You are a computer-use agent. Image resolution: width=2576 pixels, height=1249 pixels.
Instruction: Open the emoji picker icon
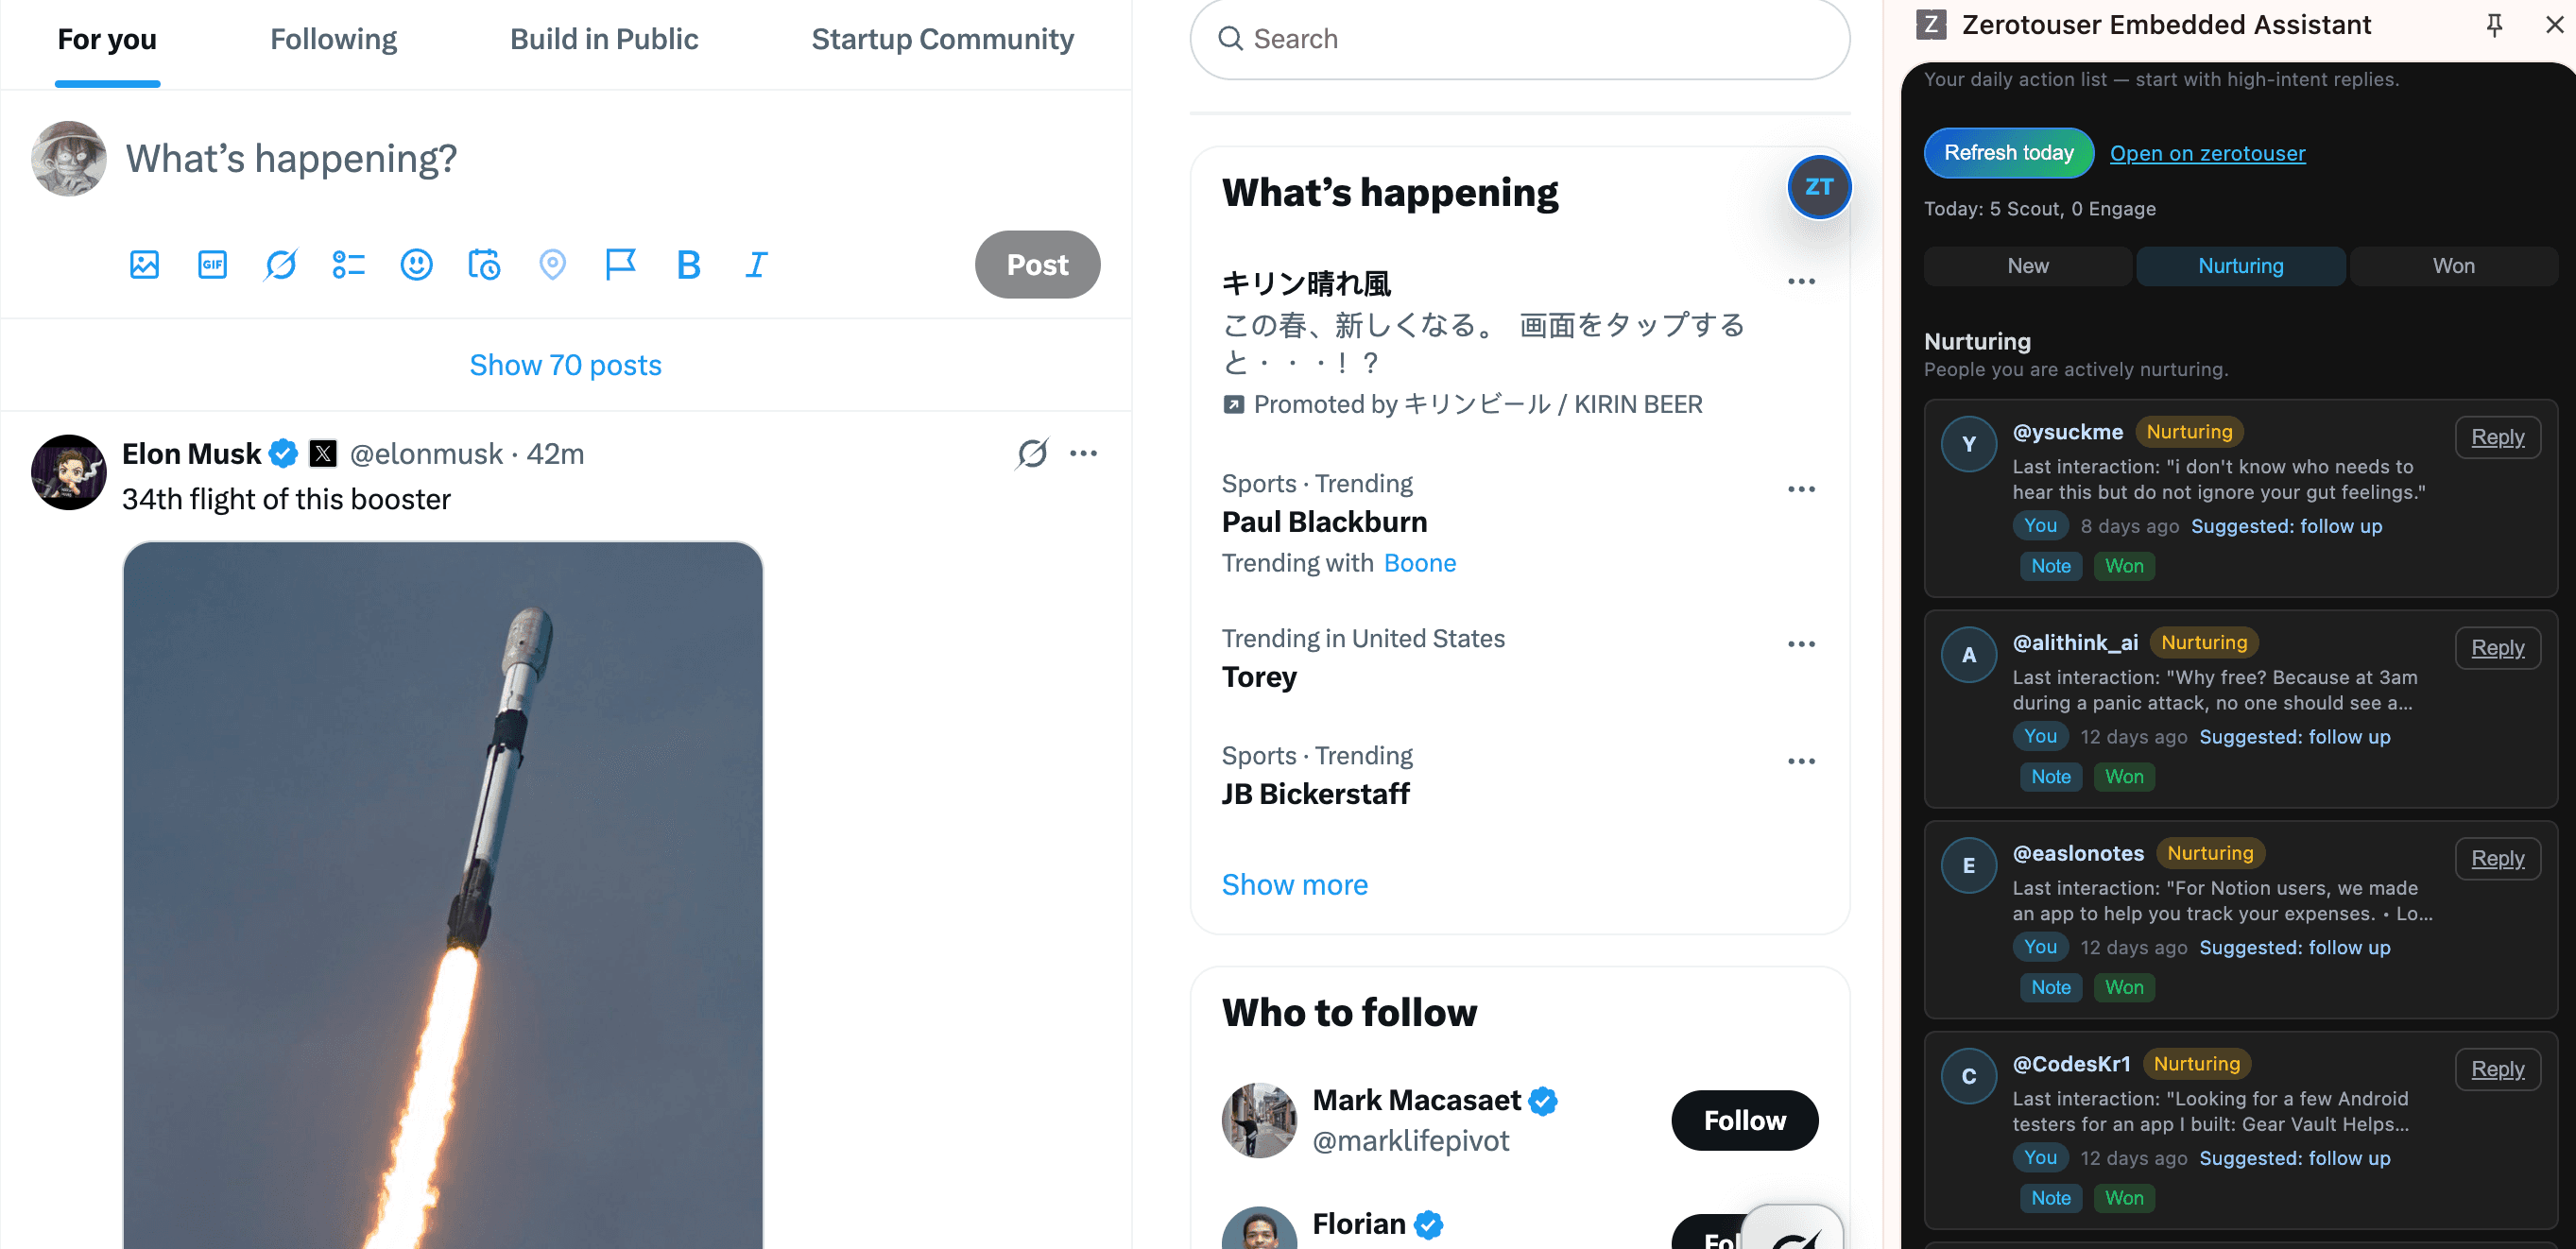click(x=416, y=265)
